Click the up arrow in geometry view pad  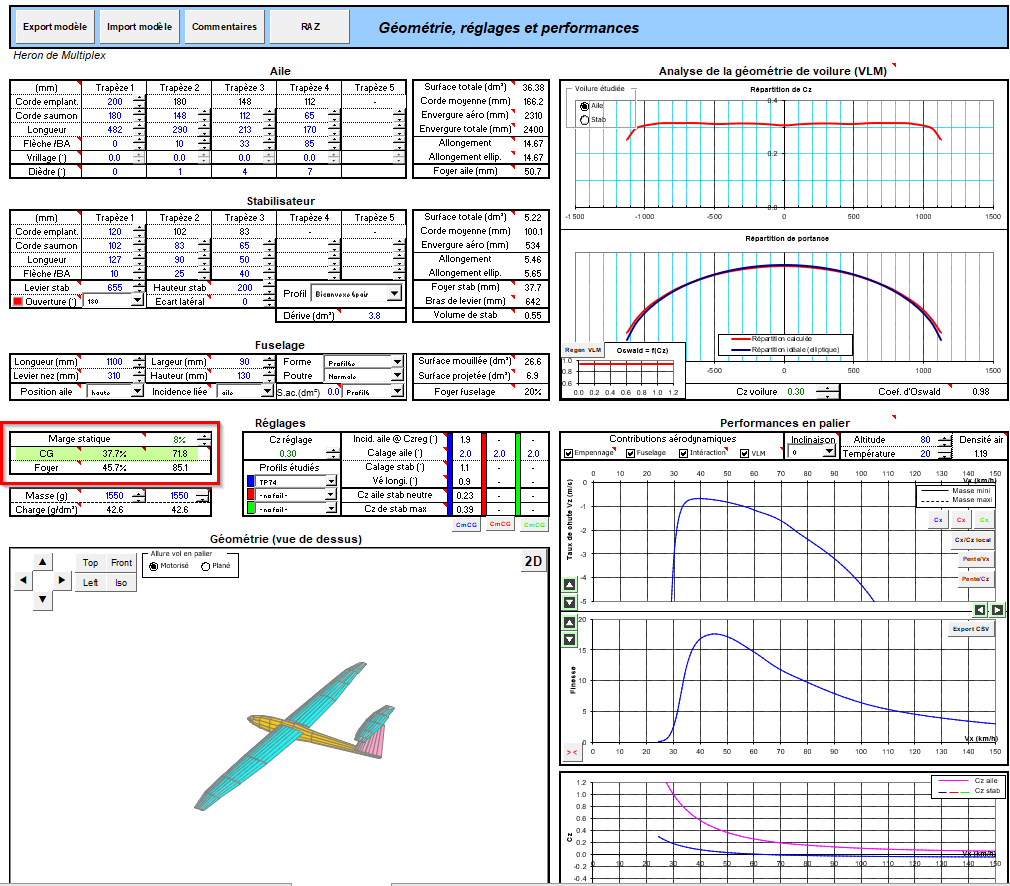point(42,560)
